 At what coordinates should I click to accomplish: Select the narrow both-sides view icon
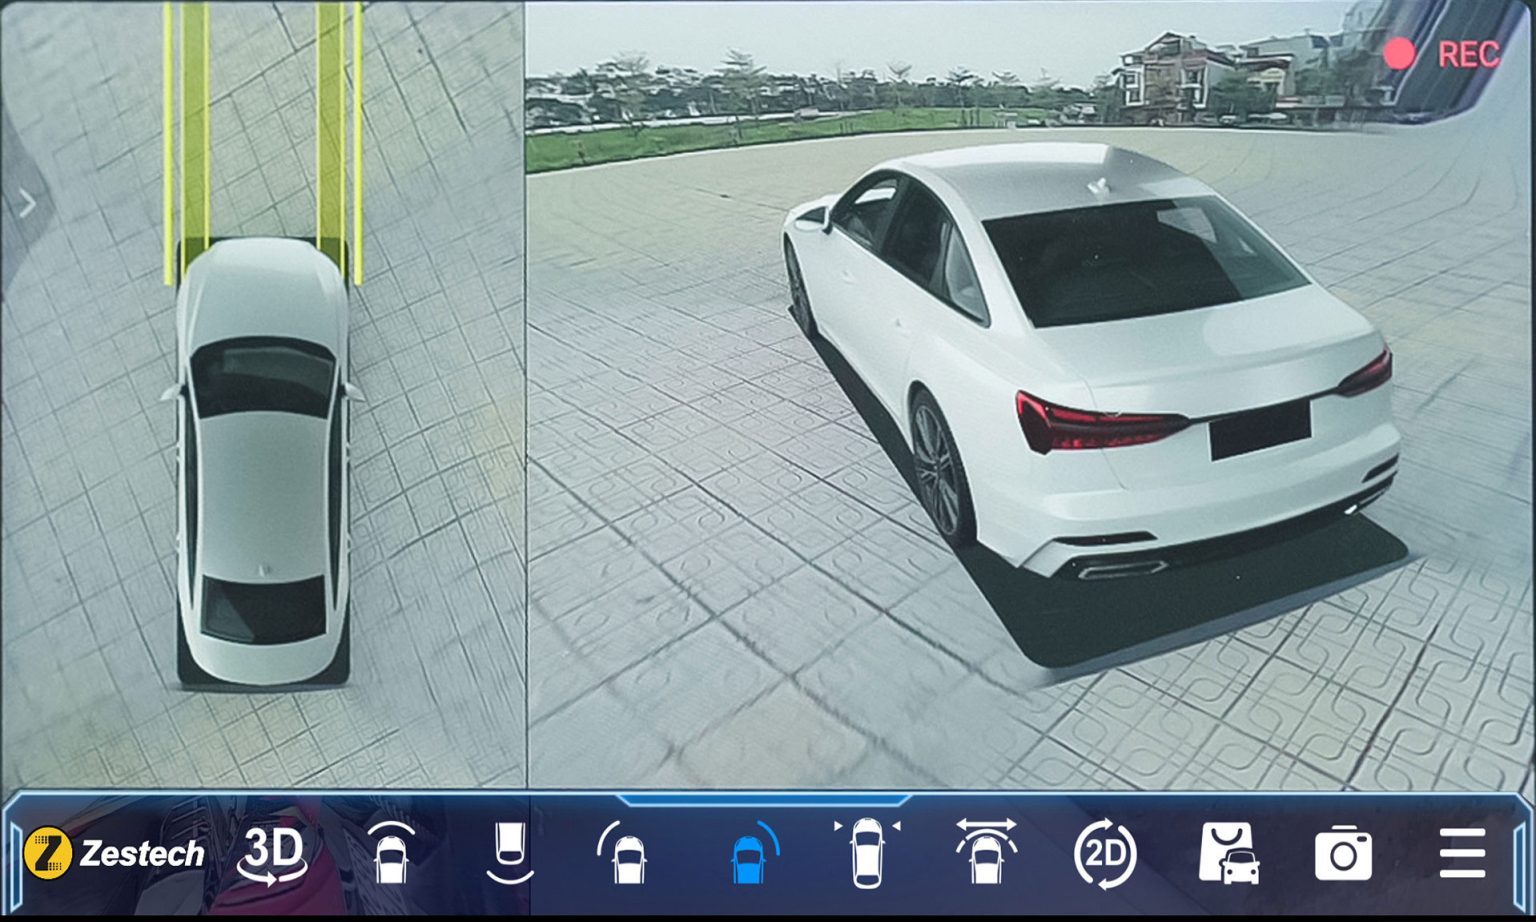[867, 854]
